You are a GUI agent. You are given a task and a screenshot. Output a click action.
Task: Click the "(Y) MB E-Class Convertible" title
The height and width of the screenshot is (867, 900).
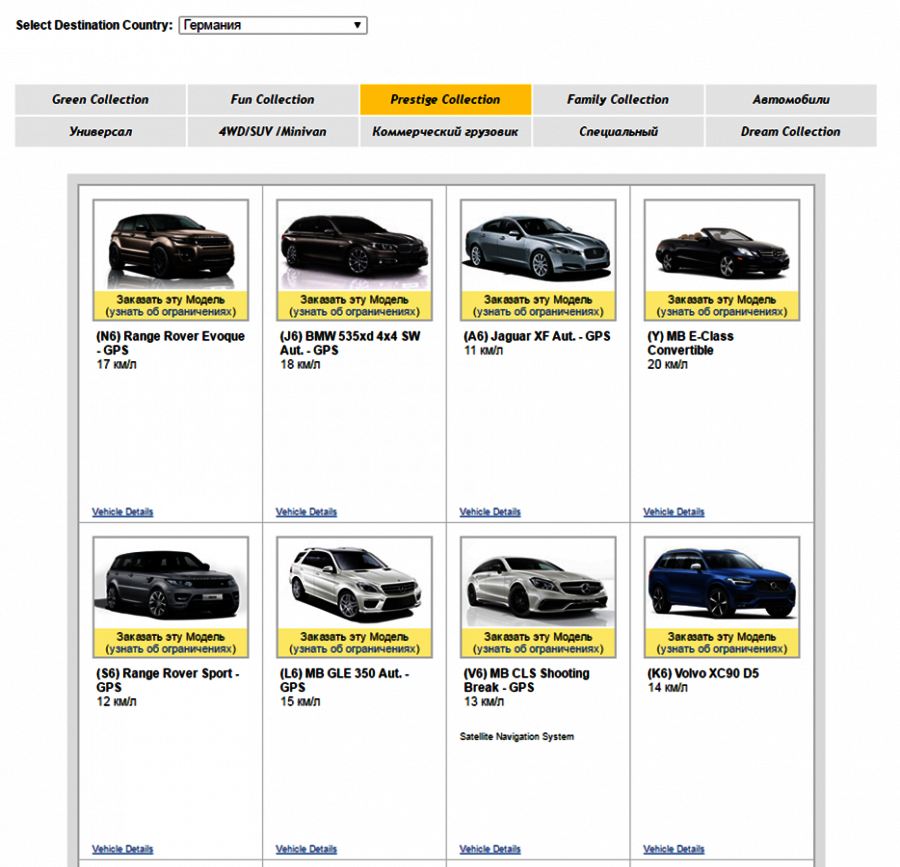click(690, 343)
